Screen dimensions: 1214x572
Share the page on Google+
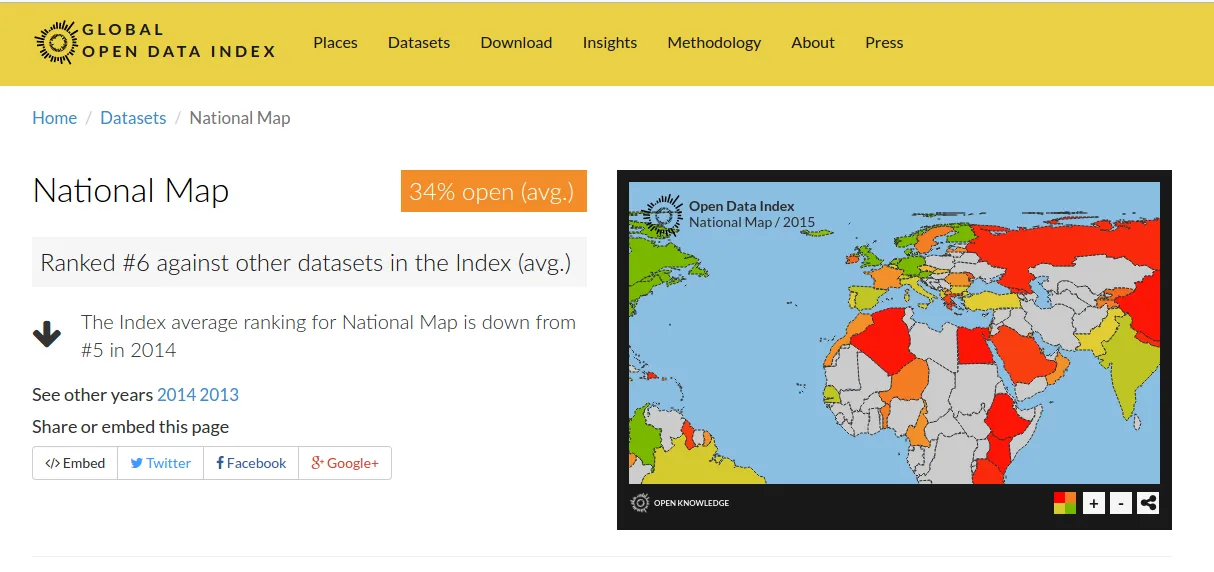click(345, 463)
